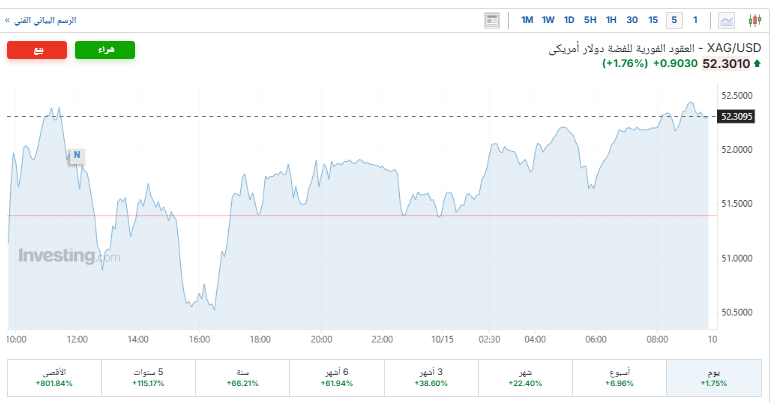The image size is (777, 403).
Task: Select the week (أسبوع) period tab
Action: click(620, 377)
